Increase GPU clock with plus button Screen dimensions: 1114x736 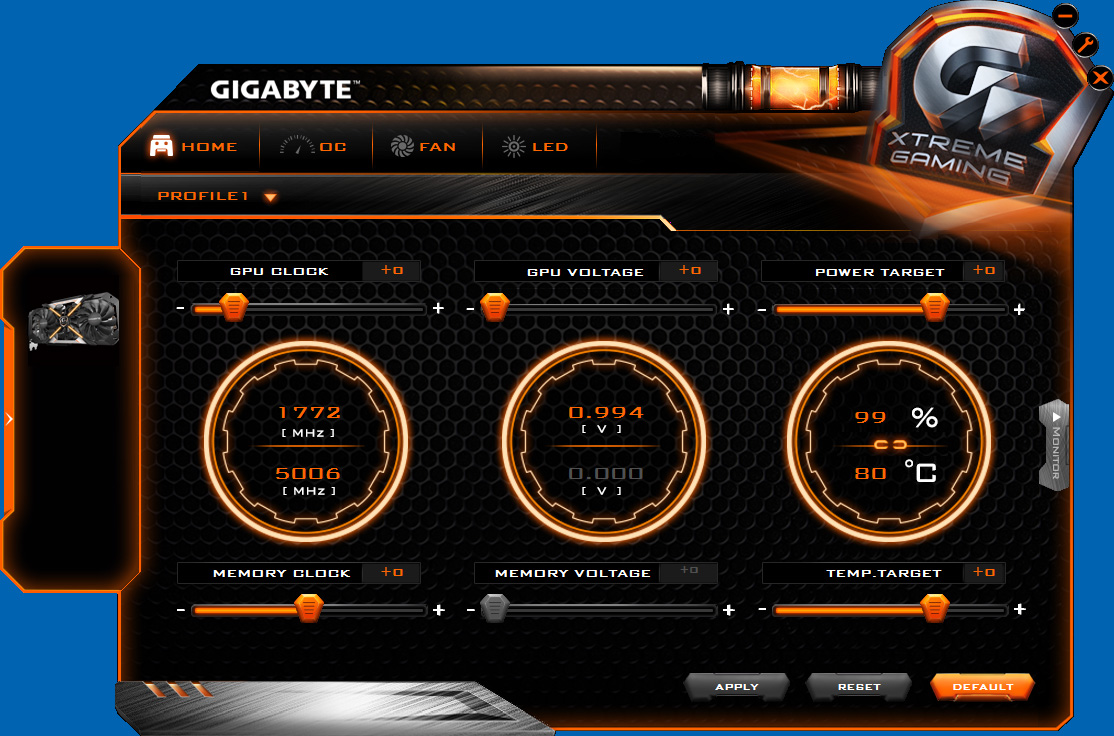438,308
